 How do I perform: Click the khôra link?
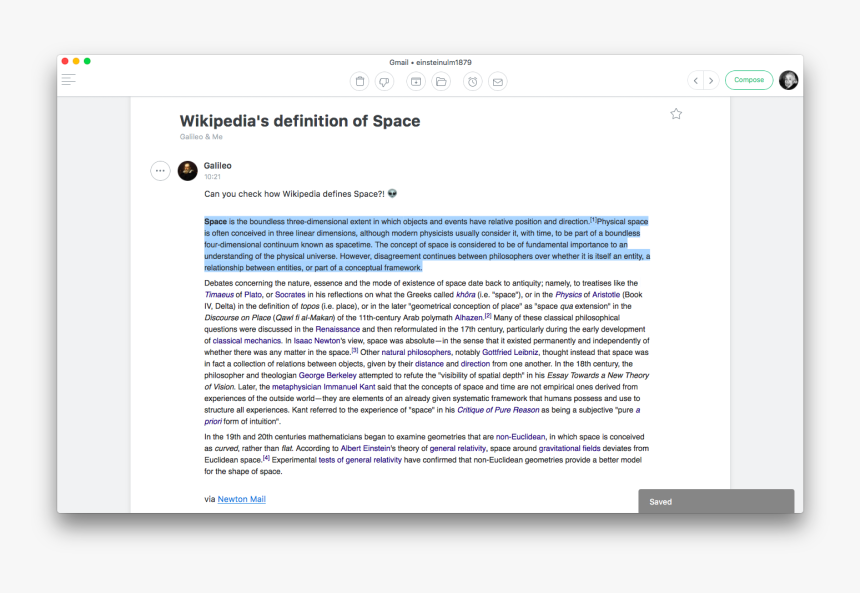[x=466, y=295]
